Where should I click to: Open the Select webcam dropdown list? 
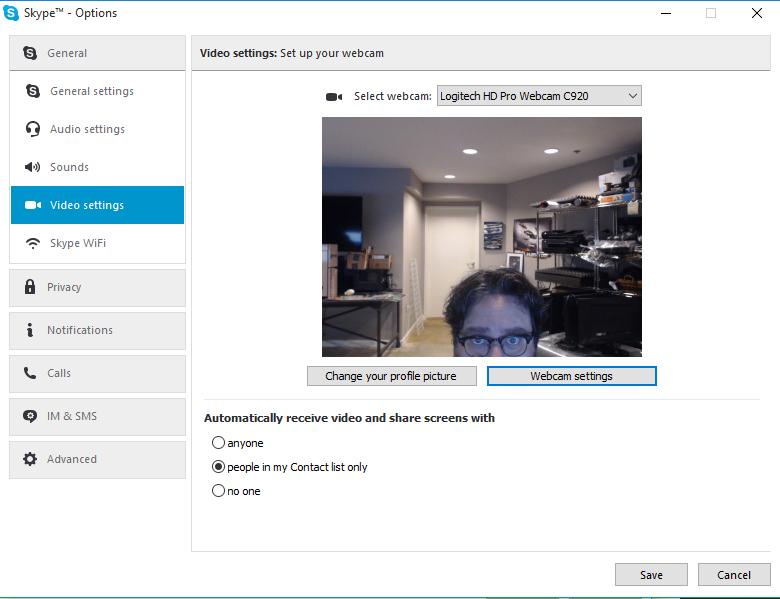[x=539, y=96]
